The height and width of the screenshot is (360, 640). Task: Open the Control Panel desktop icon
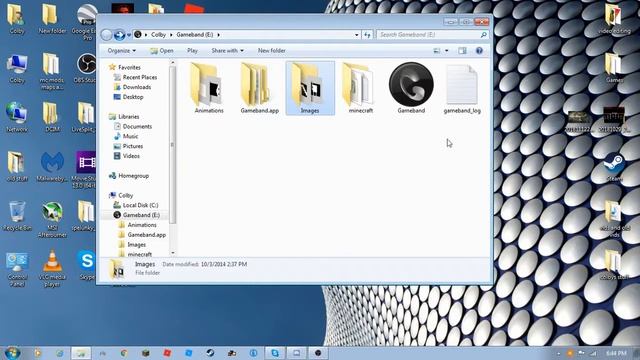point(17,268)
